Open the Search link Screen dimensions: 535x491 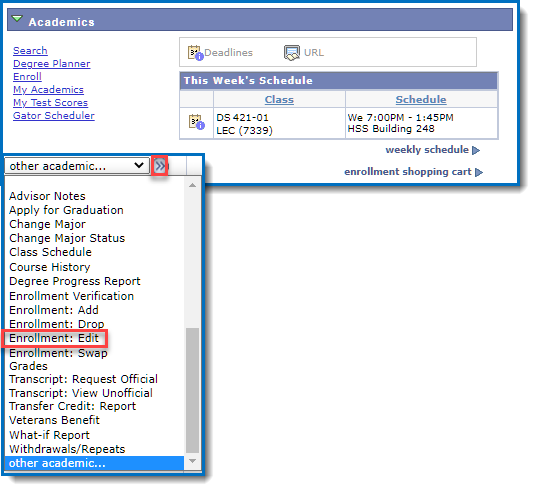point(30,50)
